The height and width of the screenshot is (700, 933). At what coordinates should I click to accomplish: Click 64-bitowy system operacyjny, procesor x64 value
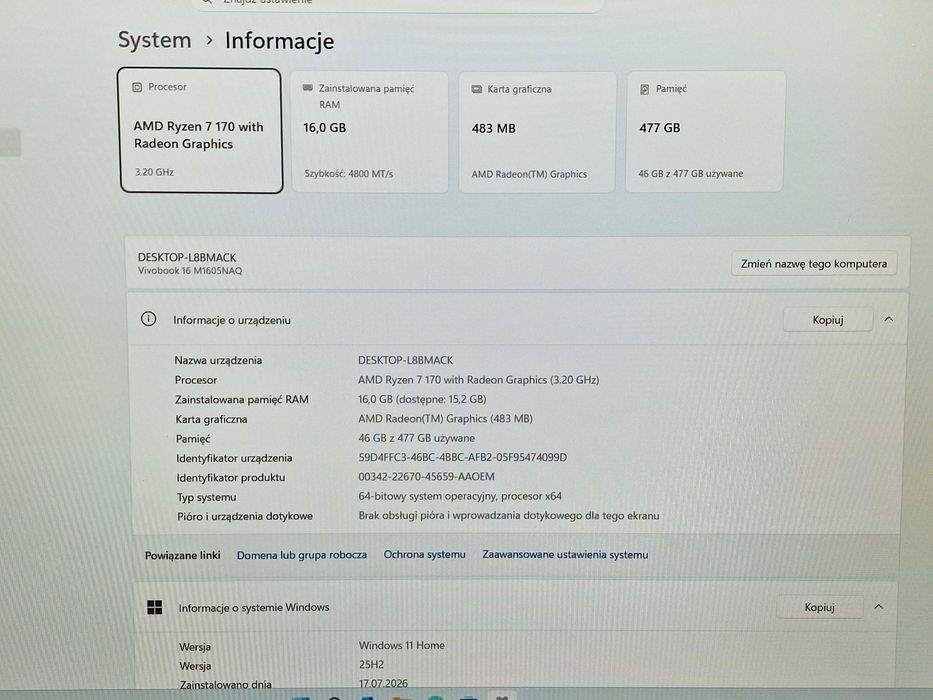460,496
